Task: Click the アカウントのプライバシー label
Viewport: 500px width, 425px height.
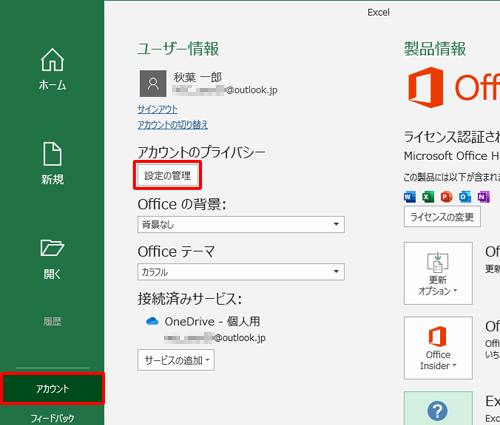Action: [201, 152]
